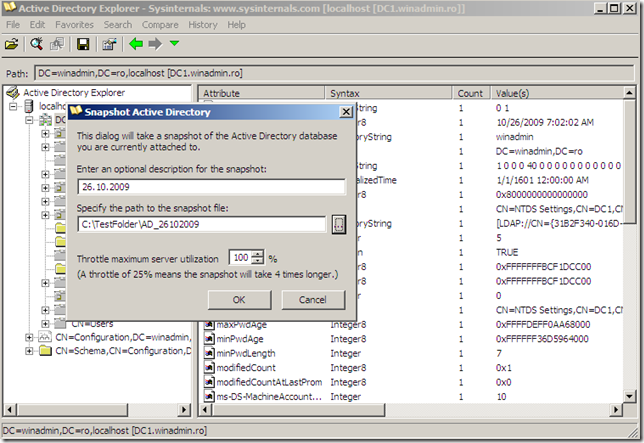Image resolution: width=644 pixels, height=443 pixels.
Task: Click tree pane horizontal scroll right arrow
Action: pyautogui.click(x=184, y=409)
